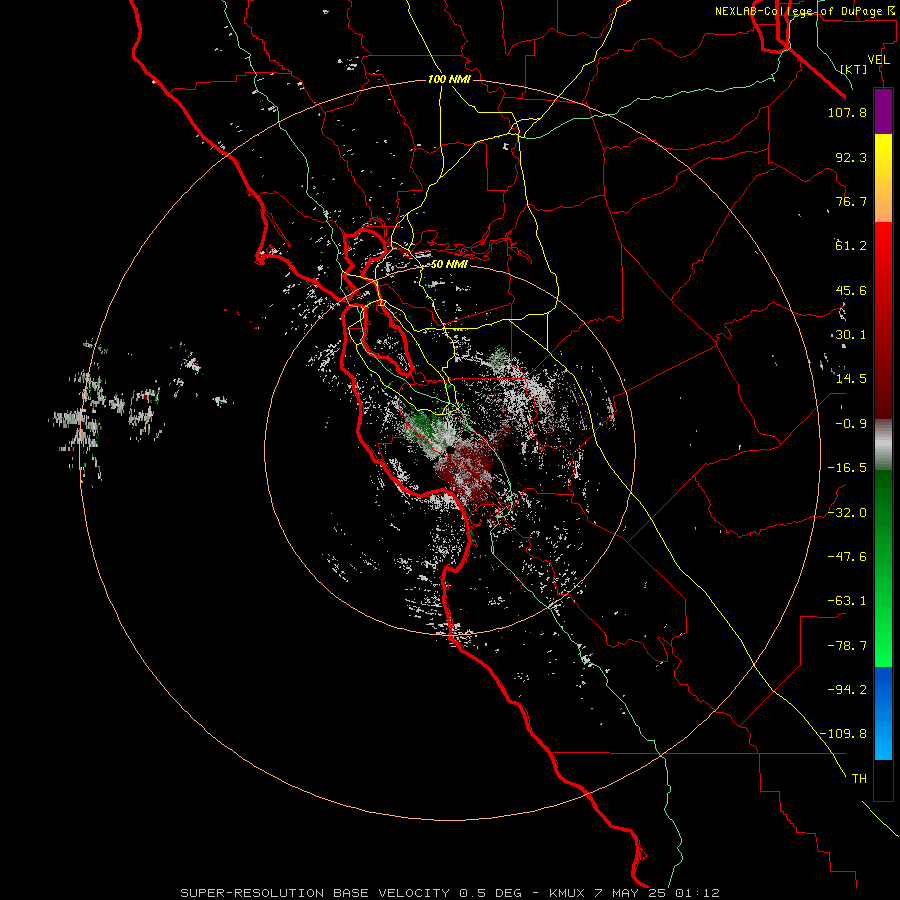Viewport: 900px width, 900px height.
Task: Click the 92.3 scale value
Action: pos(851,157)
